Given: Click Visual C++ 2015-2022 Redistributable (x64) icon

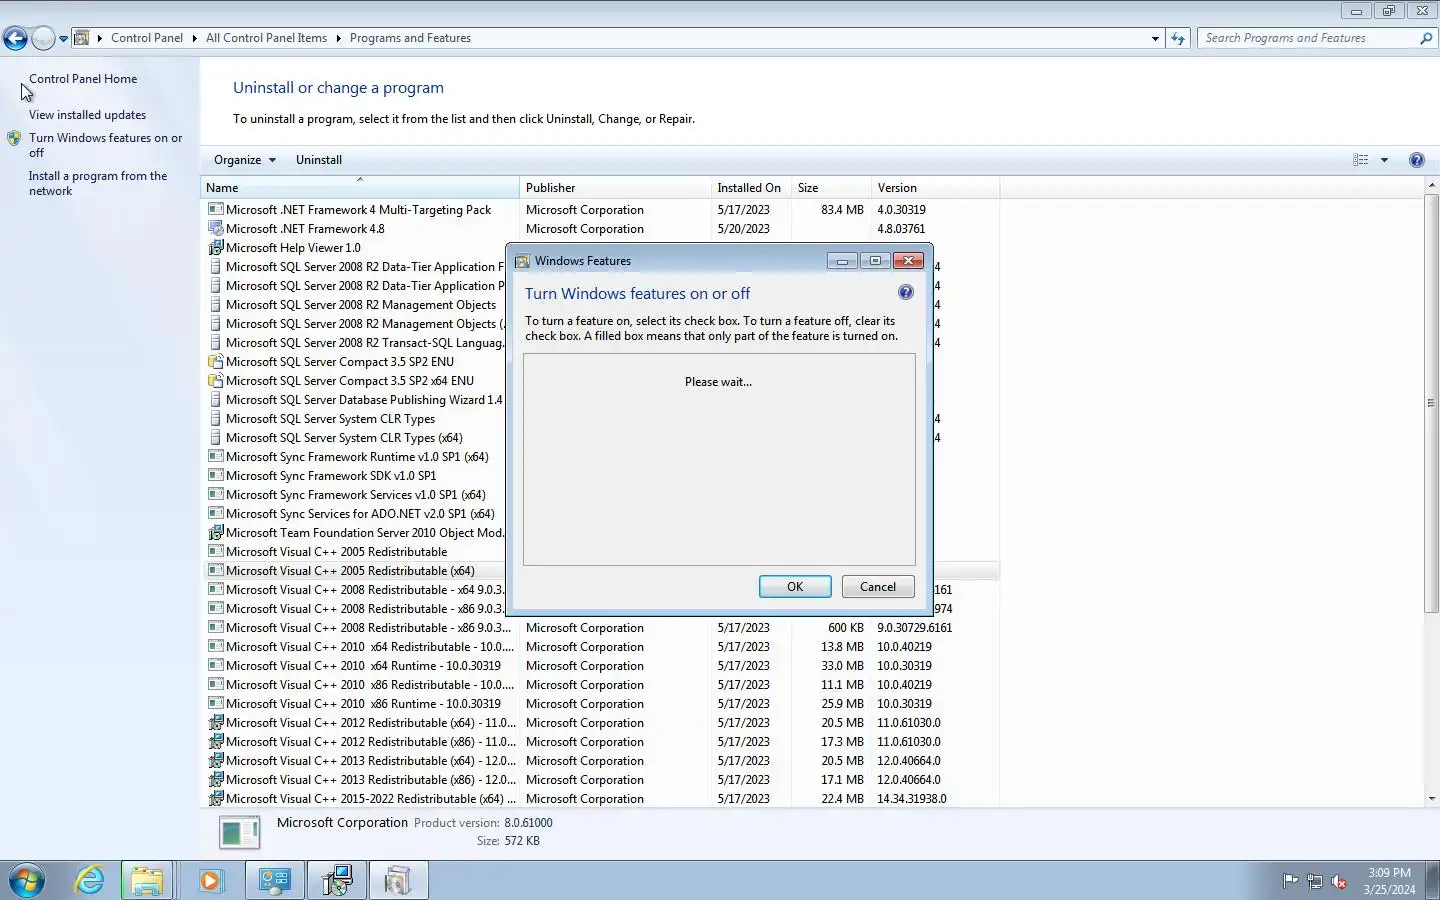Looking at the screenshot, I should 215,799.
